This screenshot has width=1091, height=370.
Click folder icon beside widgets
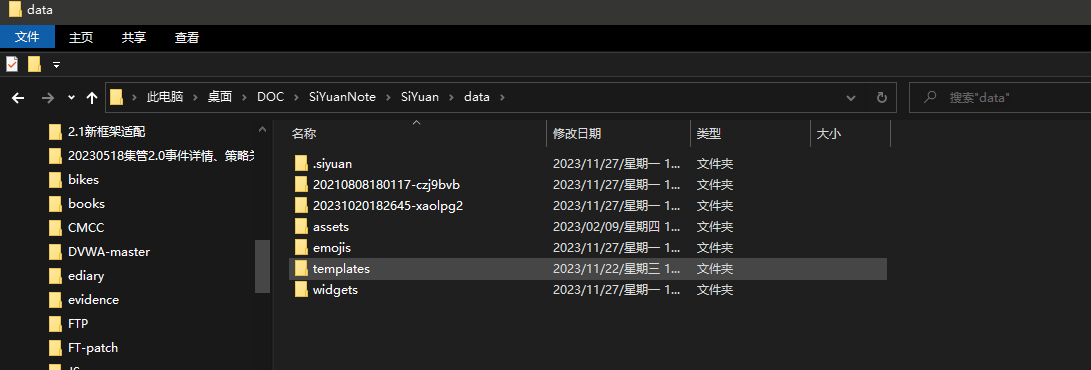301,289
